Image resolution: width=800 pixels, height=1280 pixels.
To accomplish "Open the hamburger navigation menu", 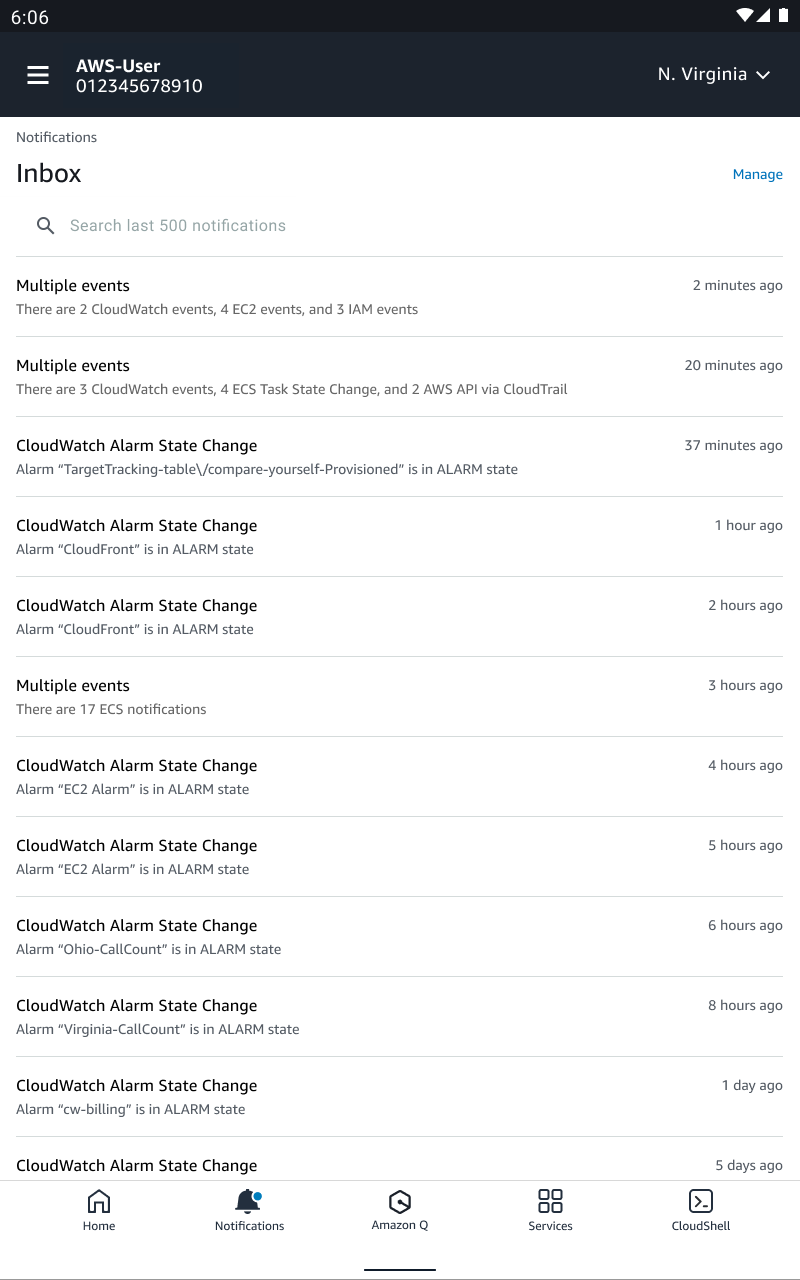I will coord(38,75).
